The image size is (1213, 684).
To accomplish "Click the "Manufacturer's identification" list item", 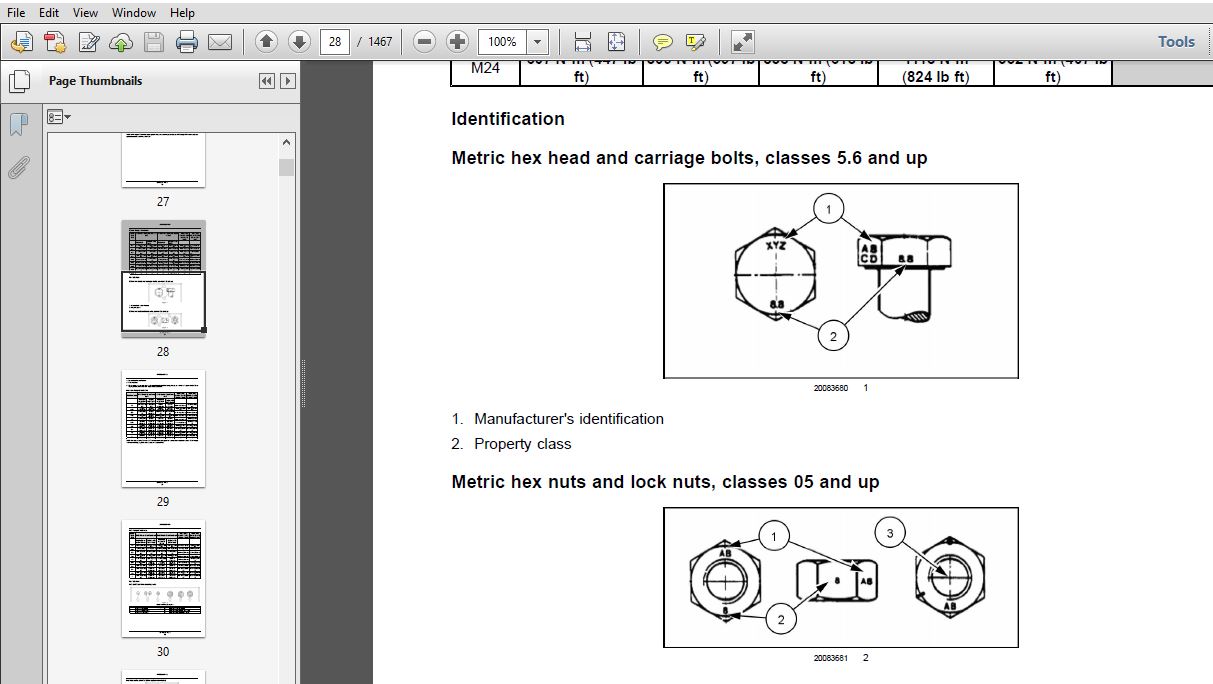I will (569, 419).
